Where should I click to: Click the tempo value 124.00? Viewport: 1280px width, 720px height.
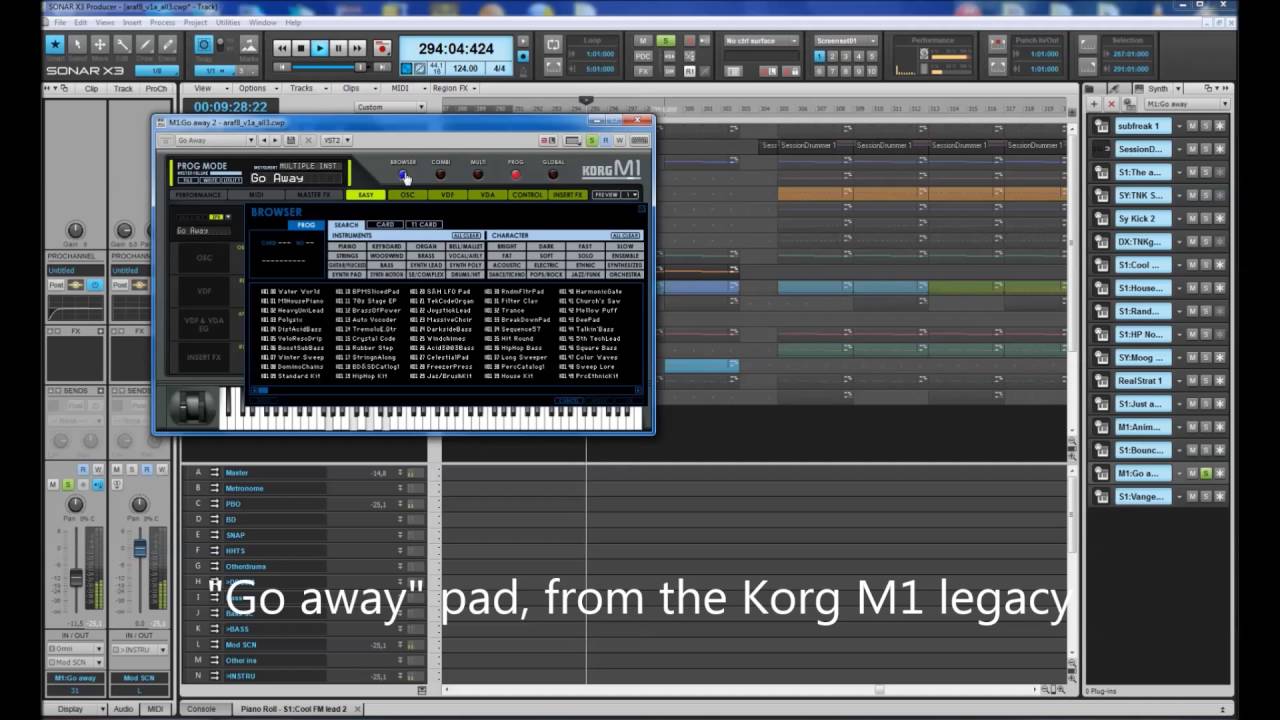(x=465, y=68)
